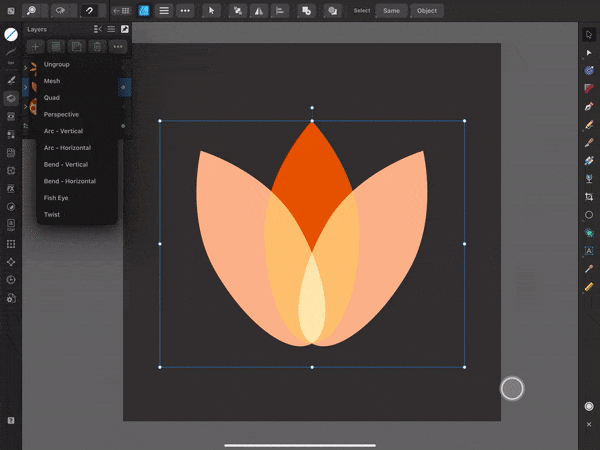
Task: Open the Layers studio icon in sidebar
Action: 11,98
